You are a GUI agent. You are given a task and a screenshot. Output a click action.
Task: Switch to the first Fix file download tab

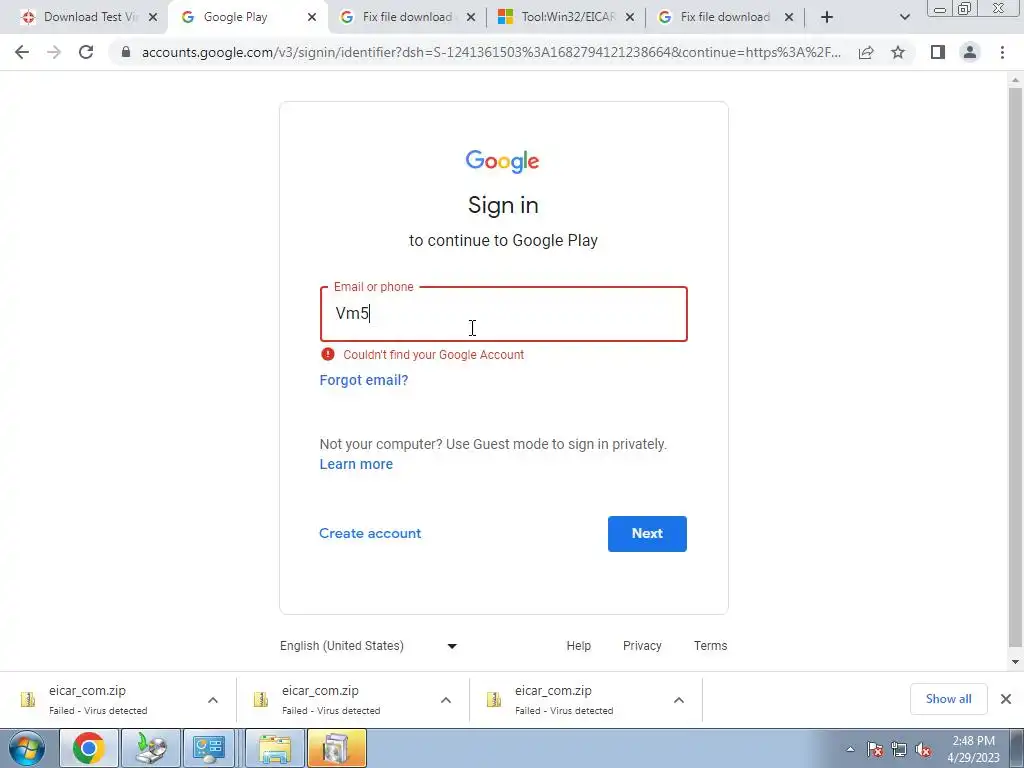(407, 18)
